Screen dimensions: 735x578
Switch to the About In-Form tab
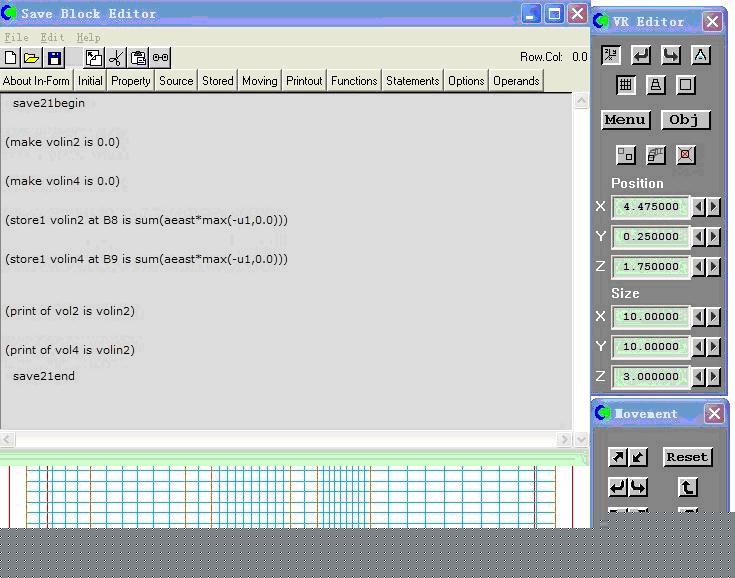[36, 81]
